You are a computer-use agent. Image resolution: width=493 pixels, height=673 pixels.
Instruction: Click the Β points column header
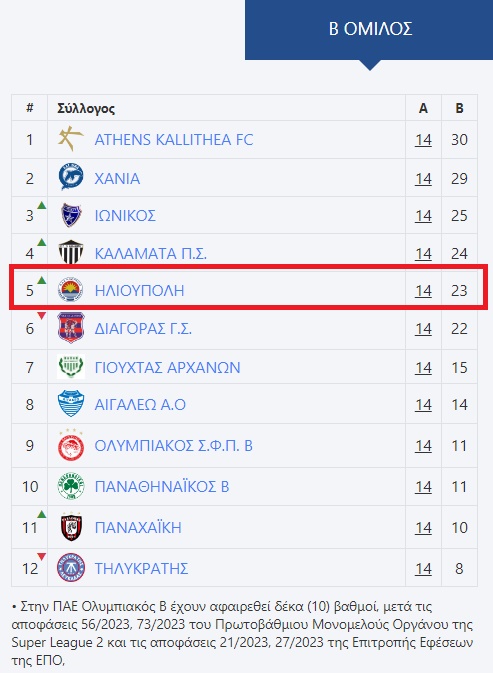[x=459, y=108]
